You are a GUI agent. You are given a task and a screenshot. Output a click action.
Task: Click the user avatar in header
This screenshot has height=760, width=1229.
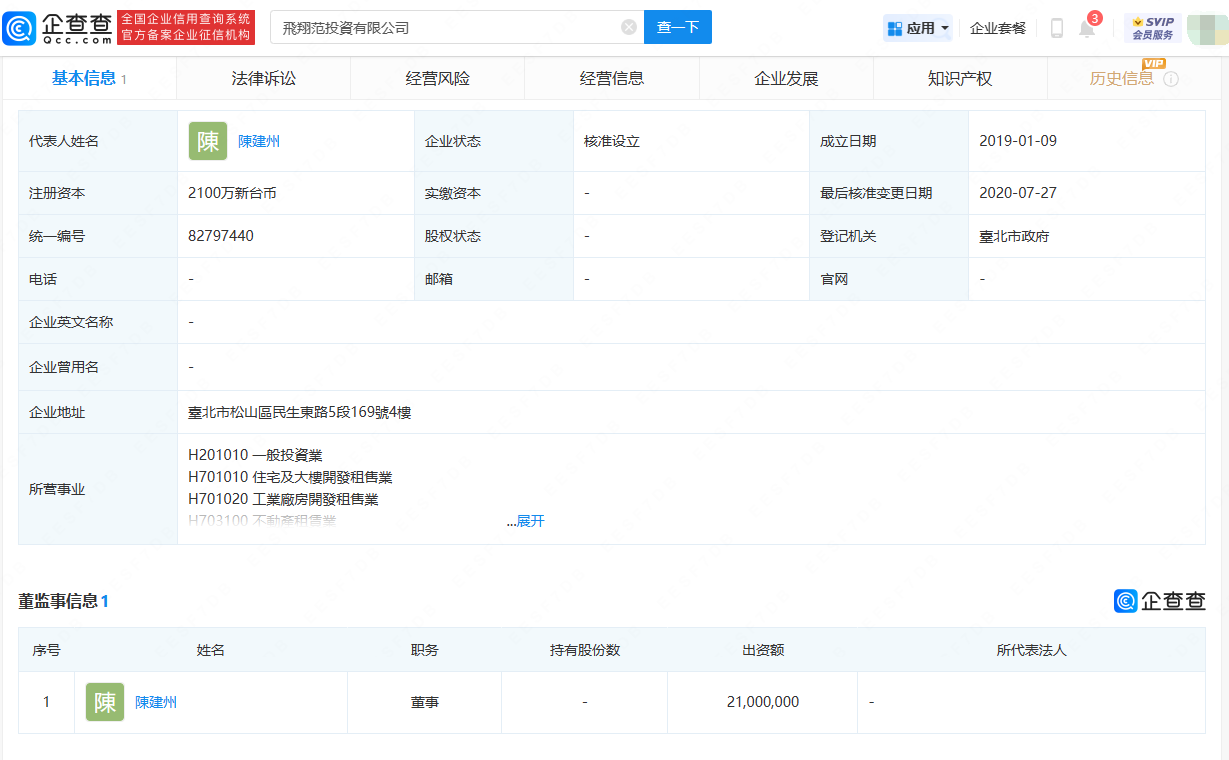tap(1207, 28)
